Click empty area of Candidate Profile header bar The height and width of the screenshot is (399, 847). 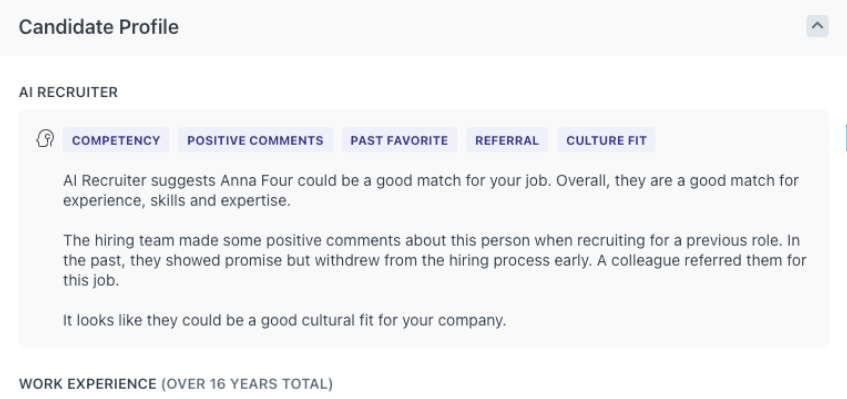(486, 27)
